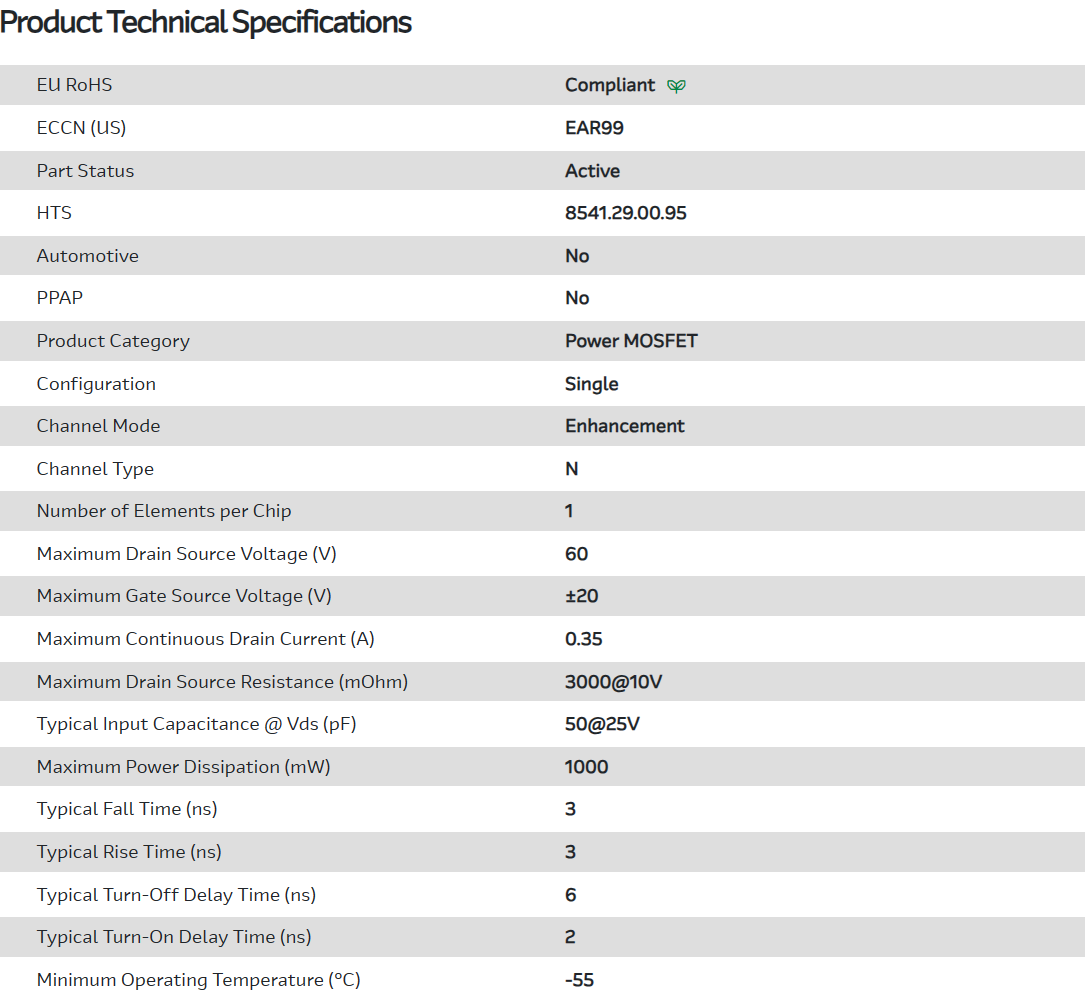Click the green leaf icon beside Compliant
The image size is (1085, 997).
click(x=677, y=86)
